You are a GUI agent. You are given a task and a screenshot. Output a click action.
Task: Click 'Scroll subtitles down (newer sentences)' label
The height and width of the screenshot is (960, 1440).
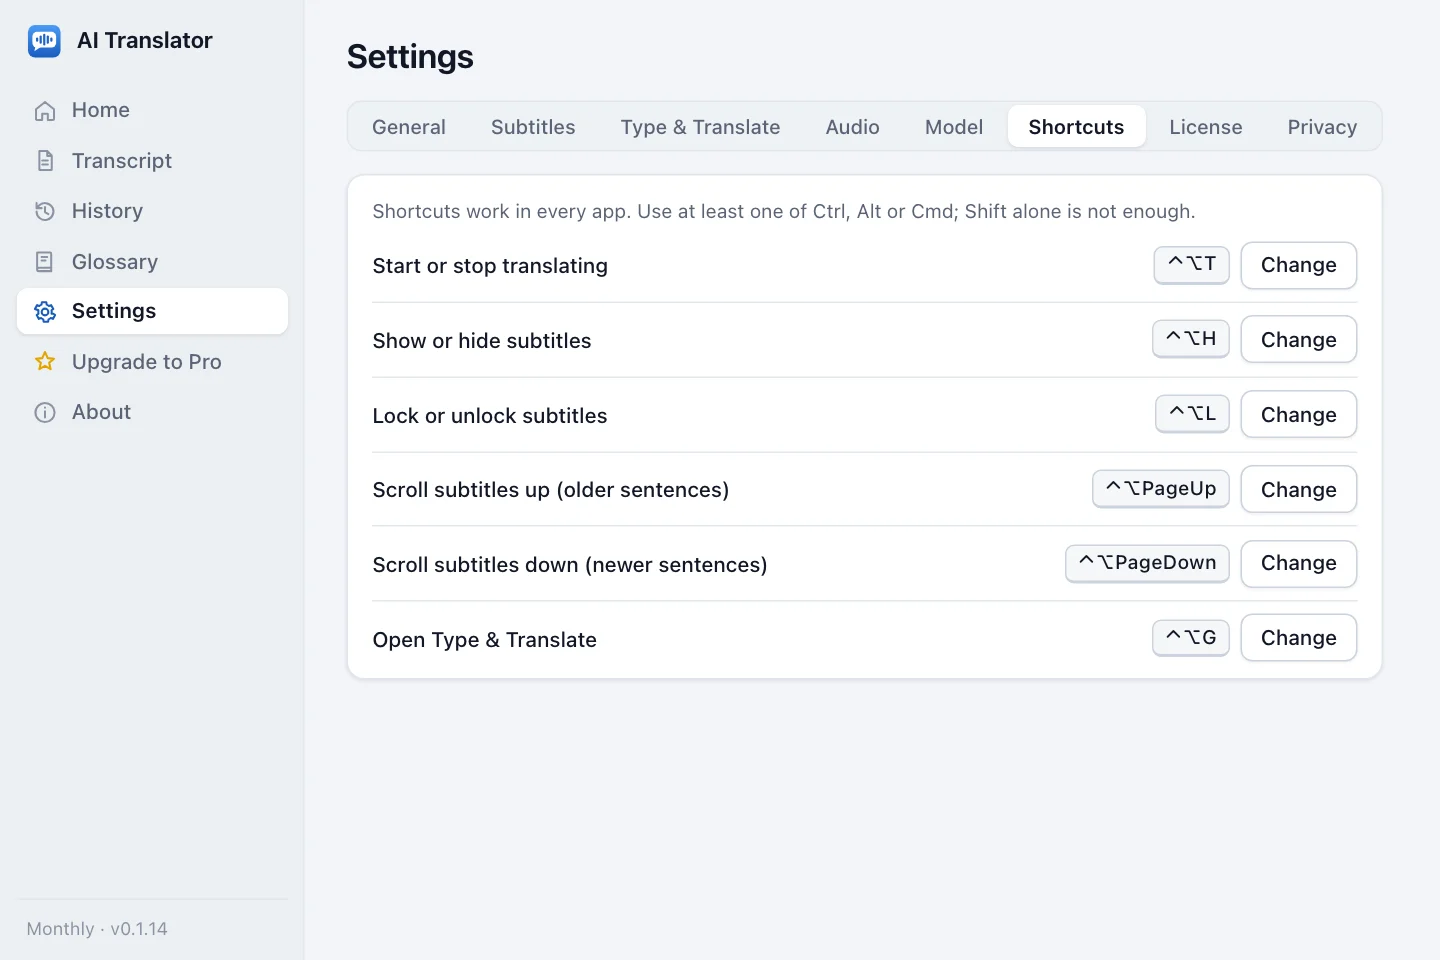pos(570,565)
